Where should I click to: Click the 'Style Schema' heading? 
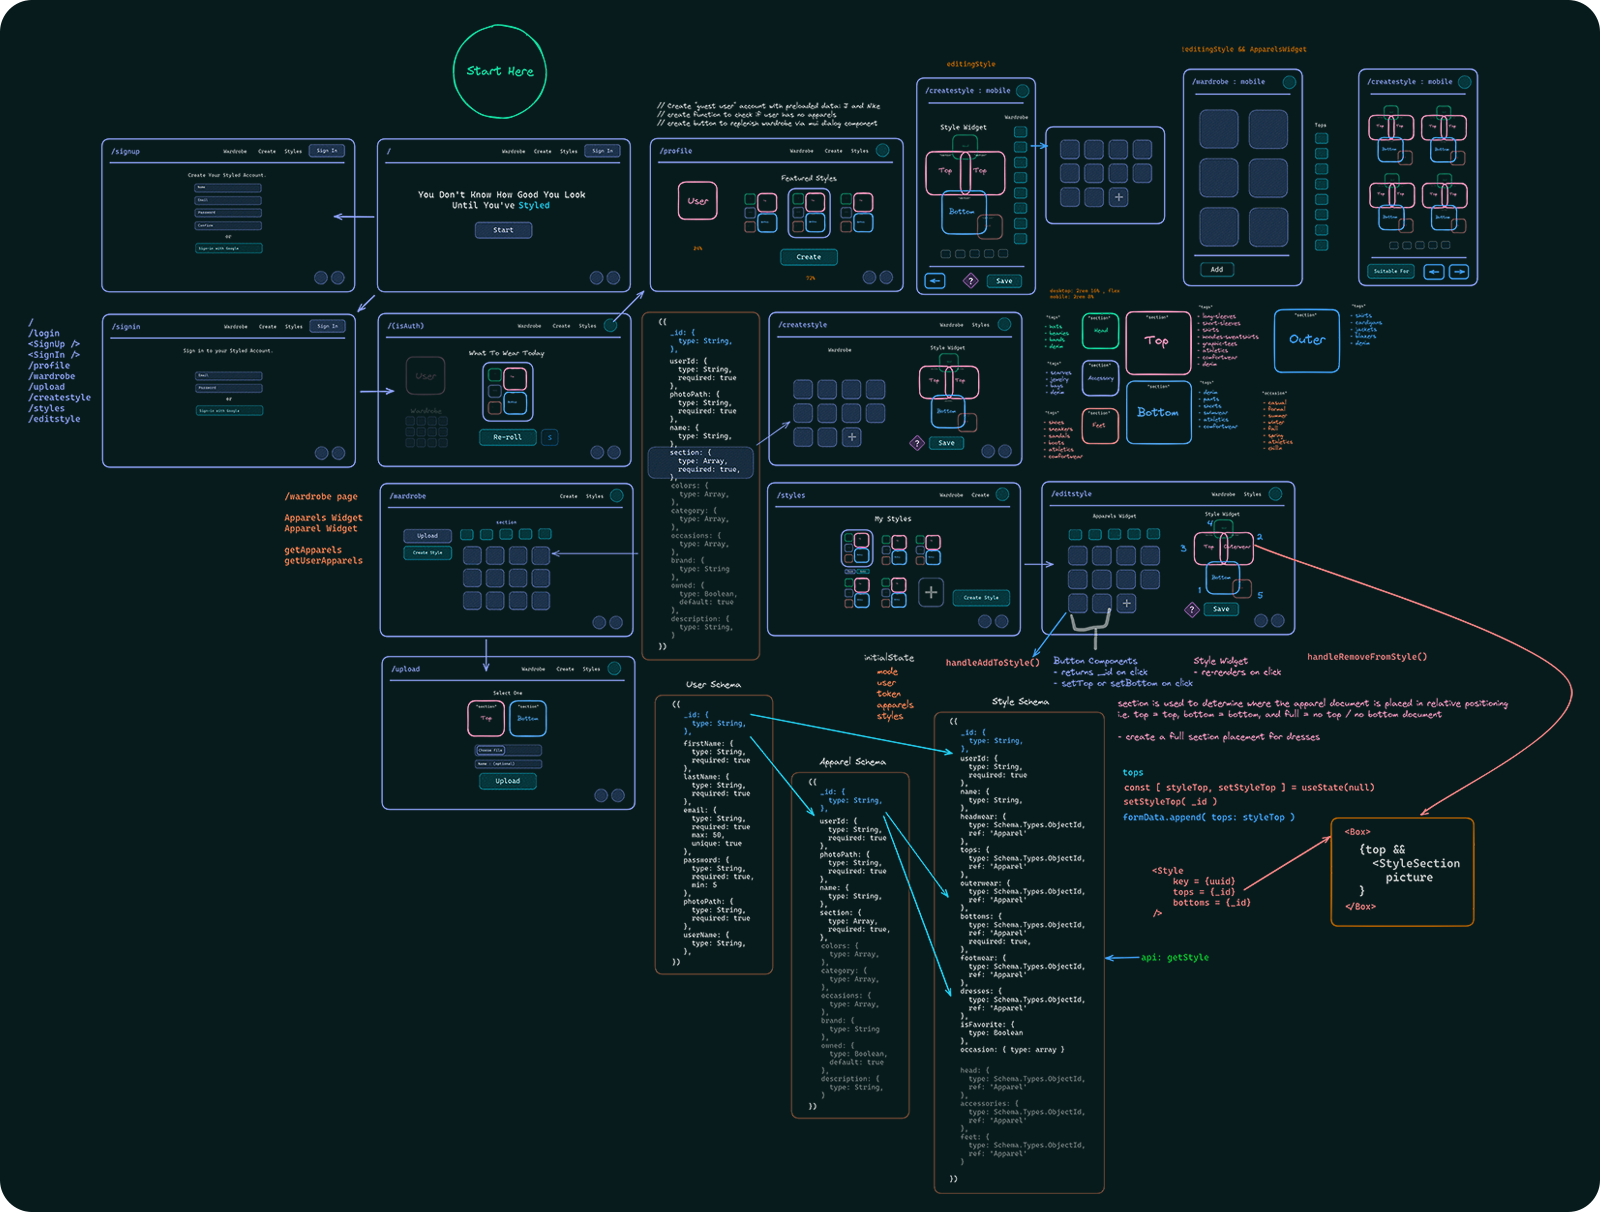tap(1020, 702)
